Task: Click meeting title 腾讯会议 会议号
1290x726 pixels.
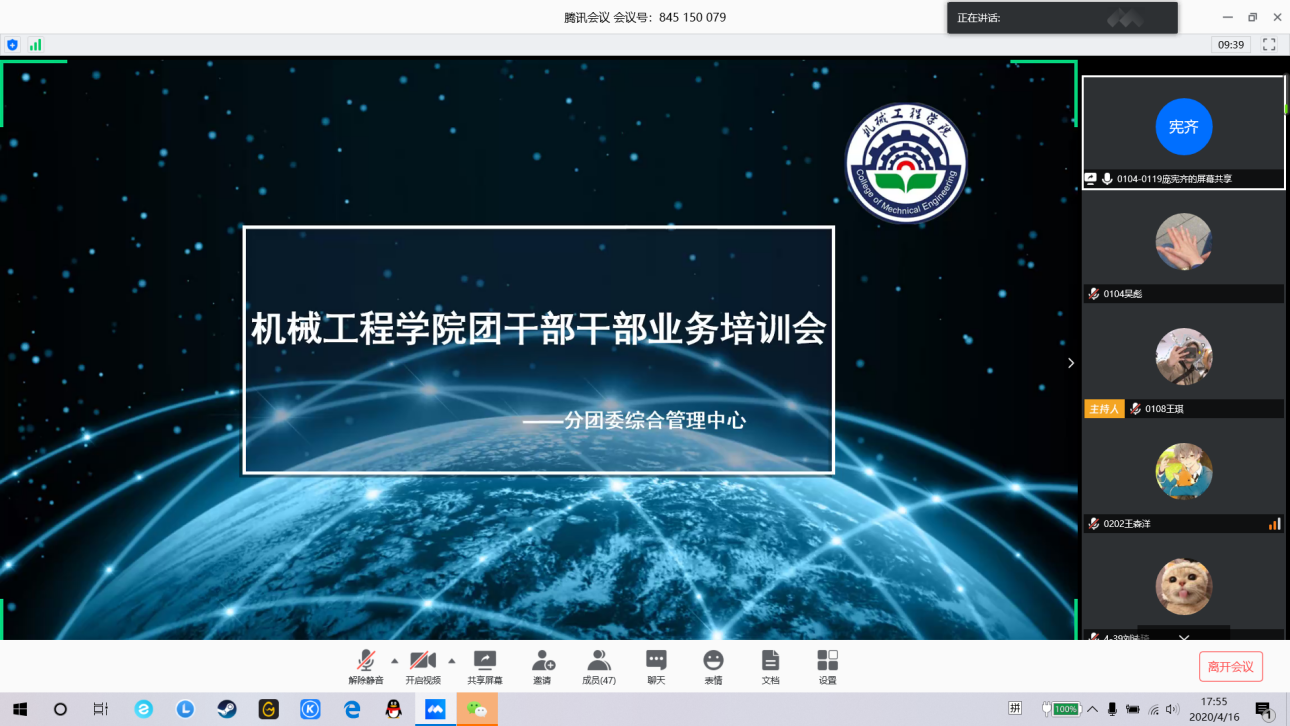Action: click(x=645, y=17)
